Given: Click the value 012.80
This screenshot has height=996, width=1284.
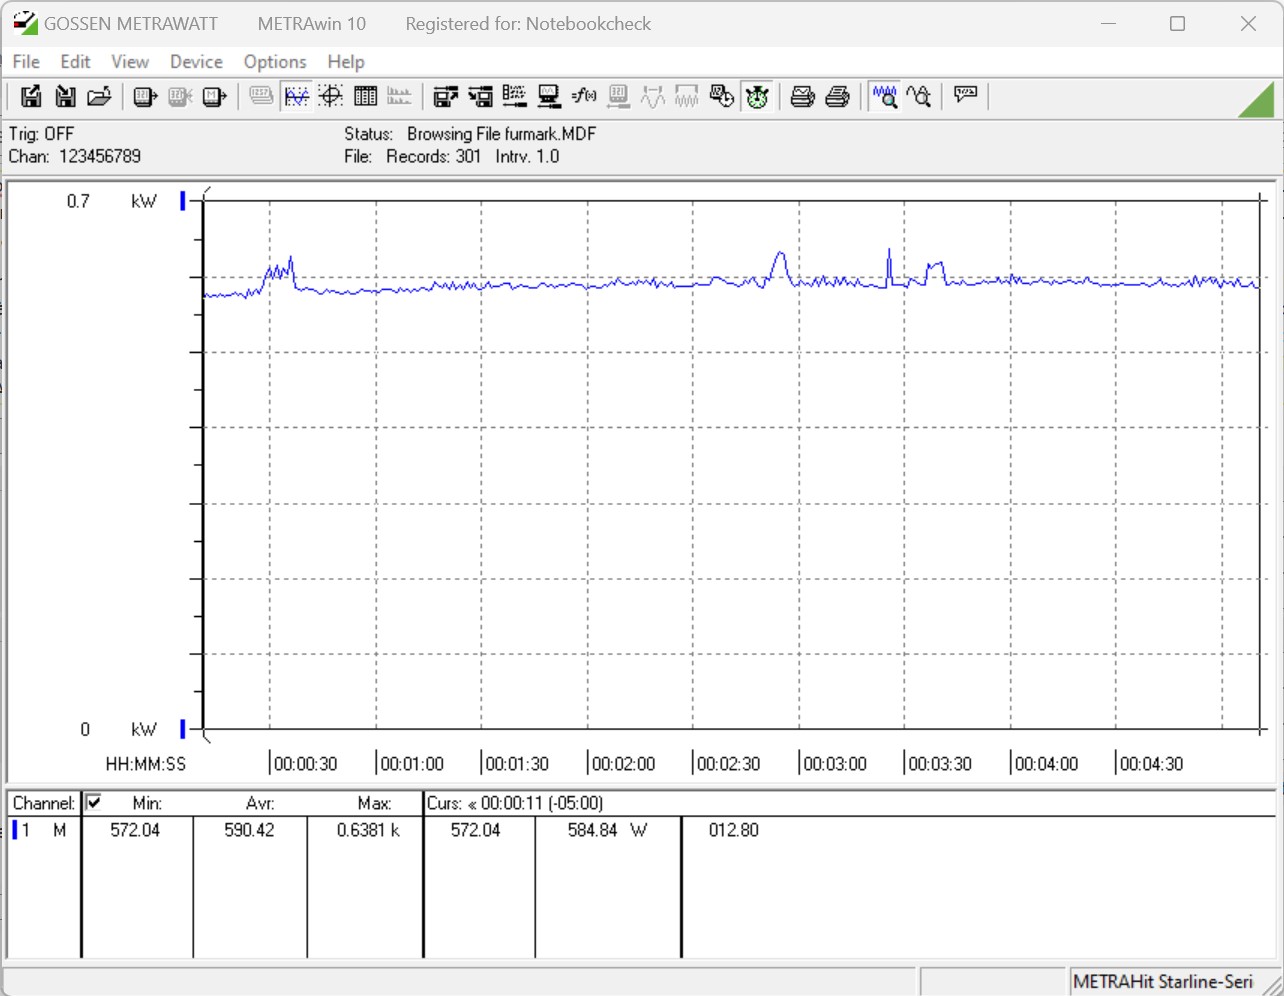Looking at the screenshot, I should coord(734,830).
